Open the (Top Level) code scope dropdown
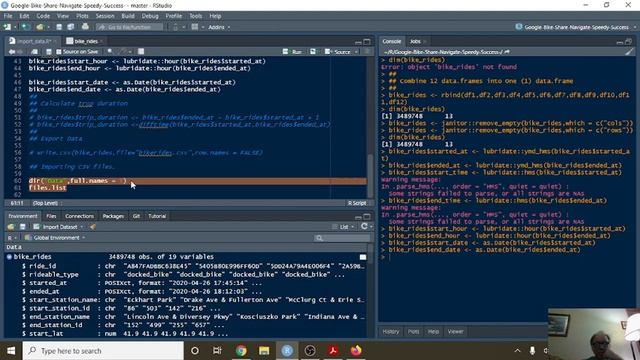Screen dimensions: 640x360 click(x=47, y=203)
